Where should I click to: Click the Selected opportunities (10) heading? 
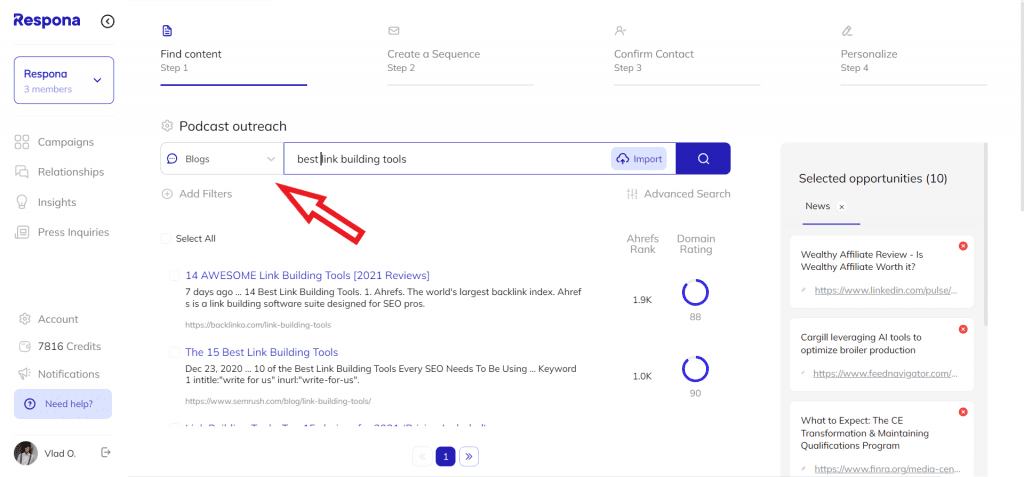872,178
